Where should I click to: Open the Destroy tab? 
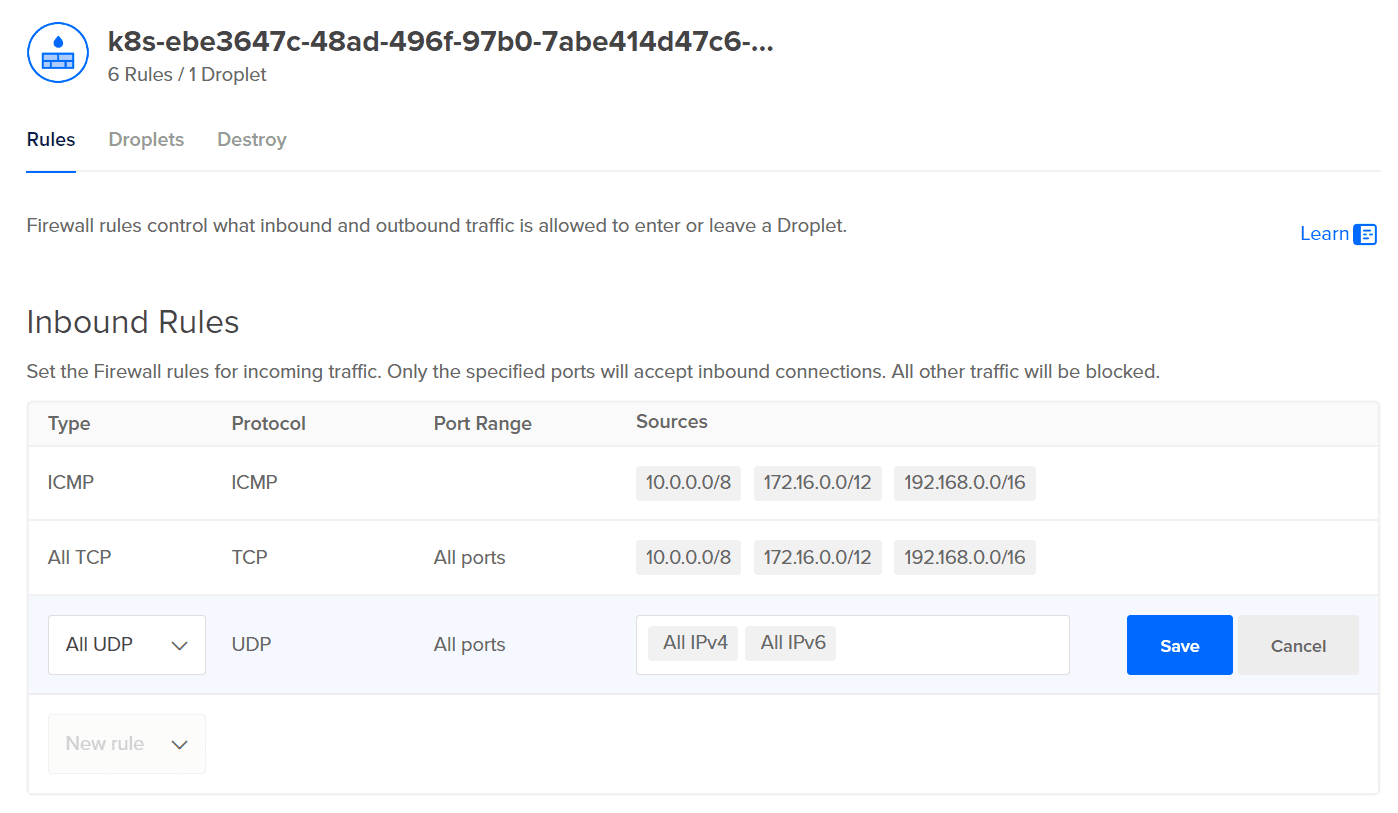coord(252,140)
